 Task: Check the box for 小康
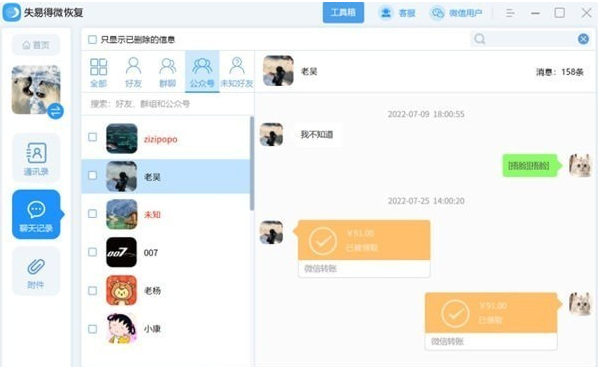pos(92,329)
